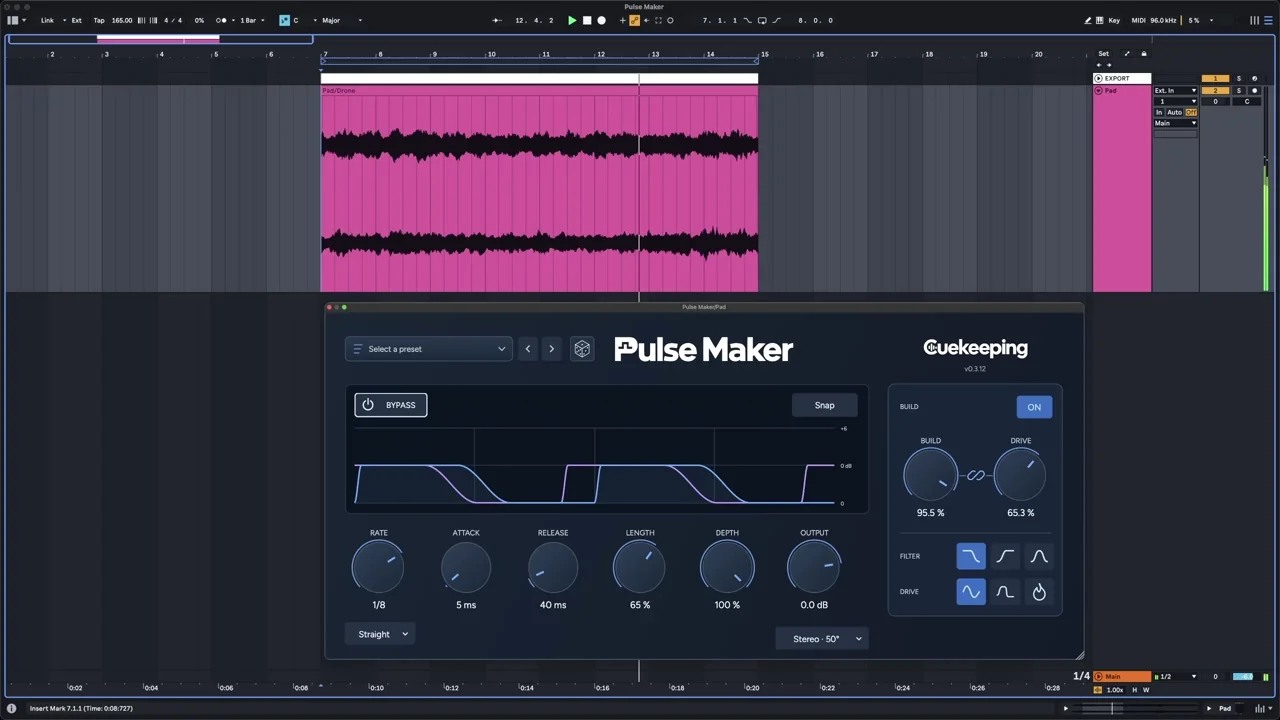This screenshot has height=720, width=1280.
Task: Select the band-pass filter shape icon
Action: [x=1039, y=556]
